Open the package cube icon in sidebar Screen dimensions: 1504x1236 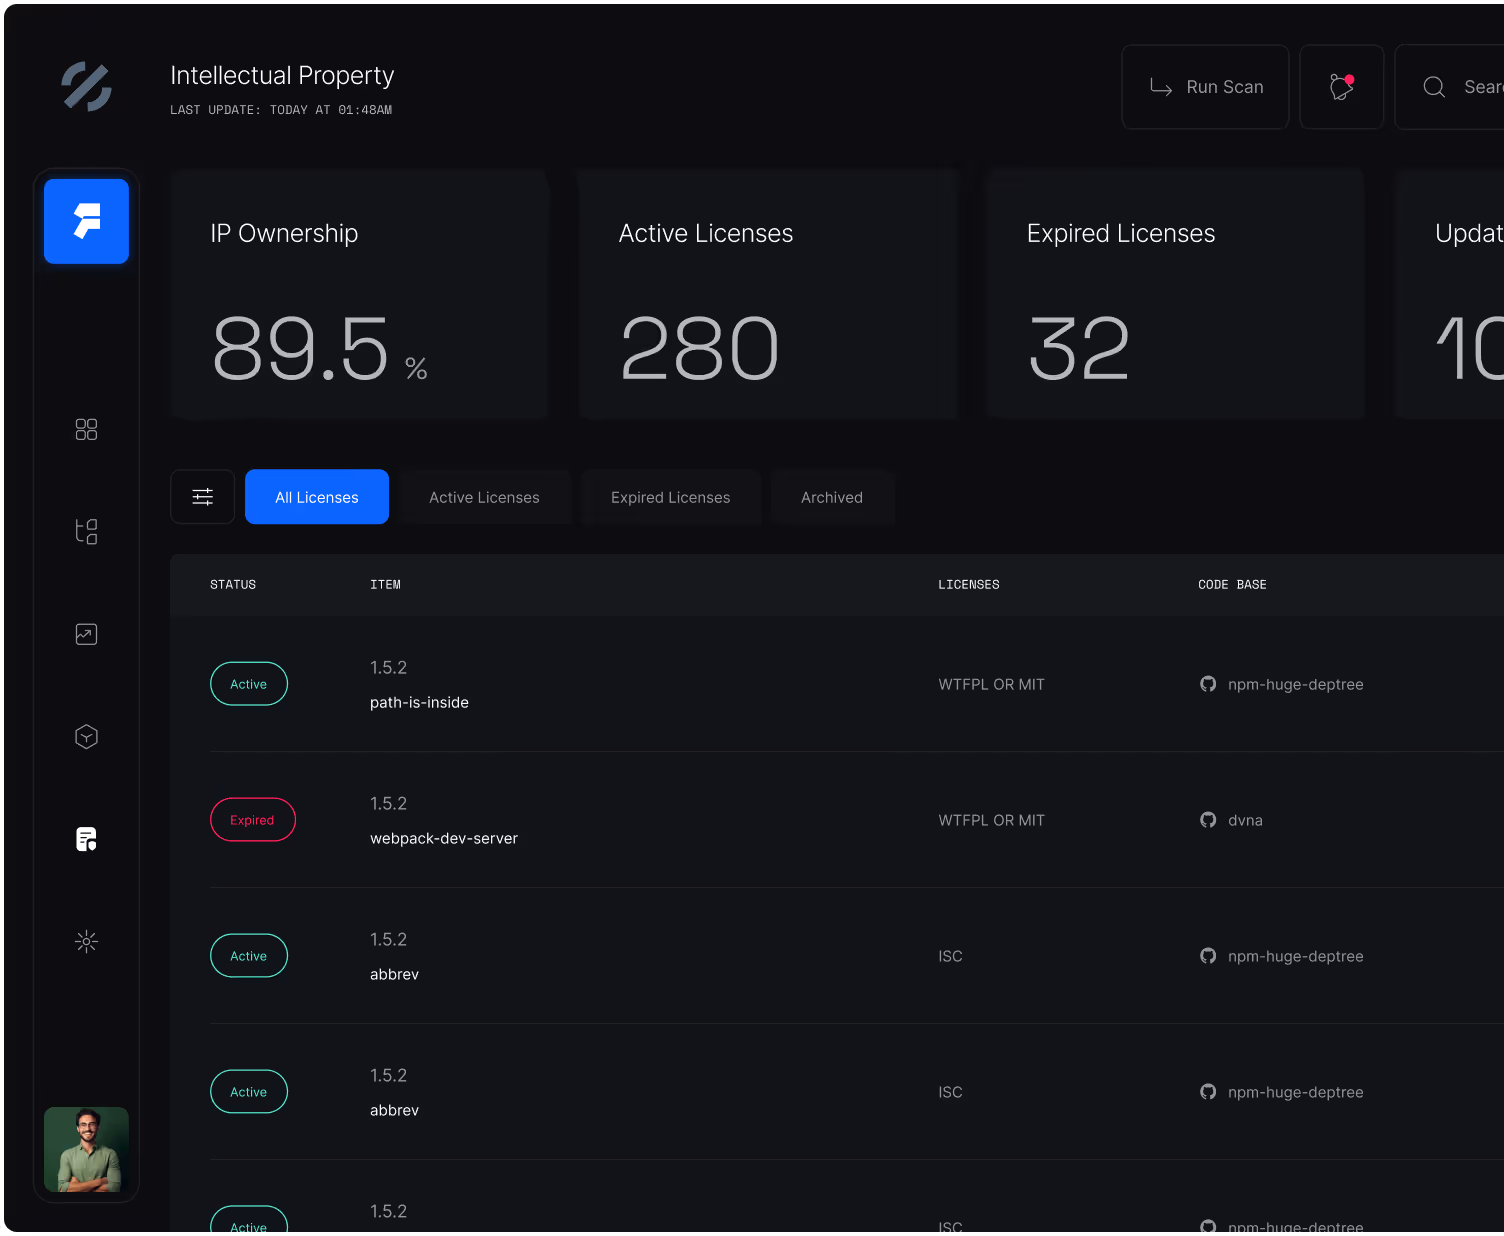tap(86, 737)
